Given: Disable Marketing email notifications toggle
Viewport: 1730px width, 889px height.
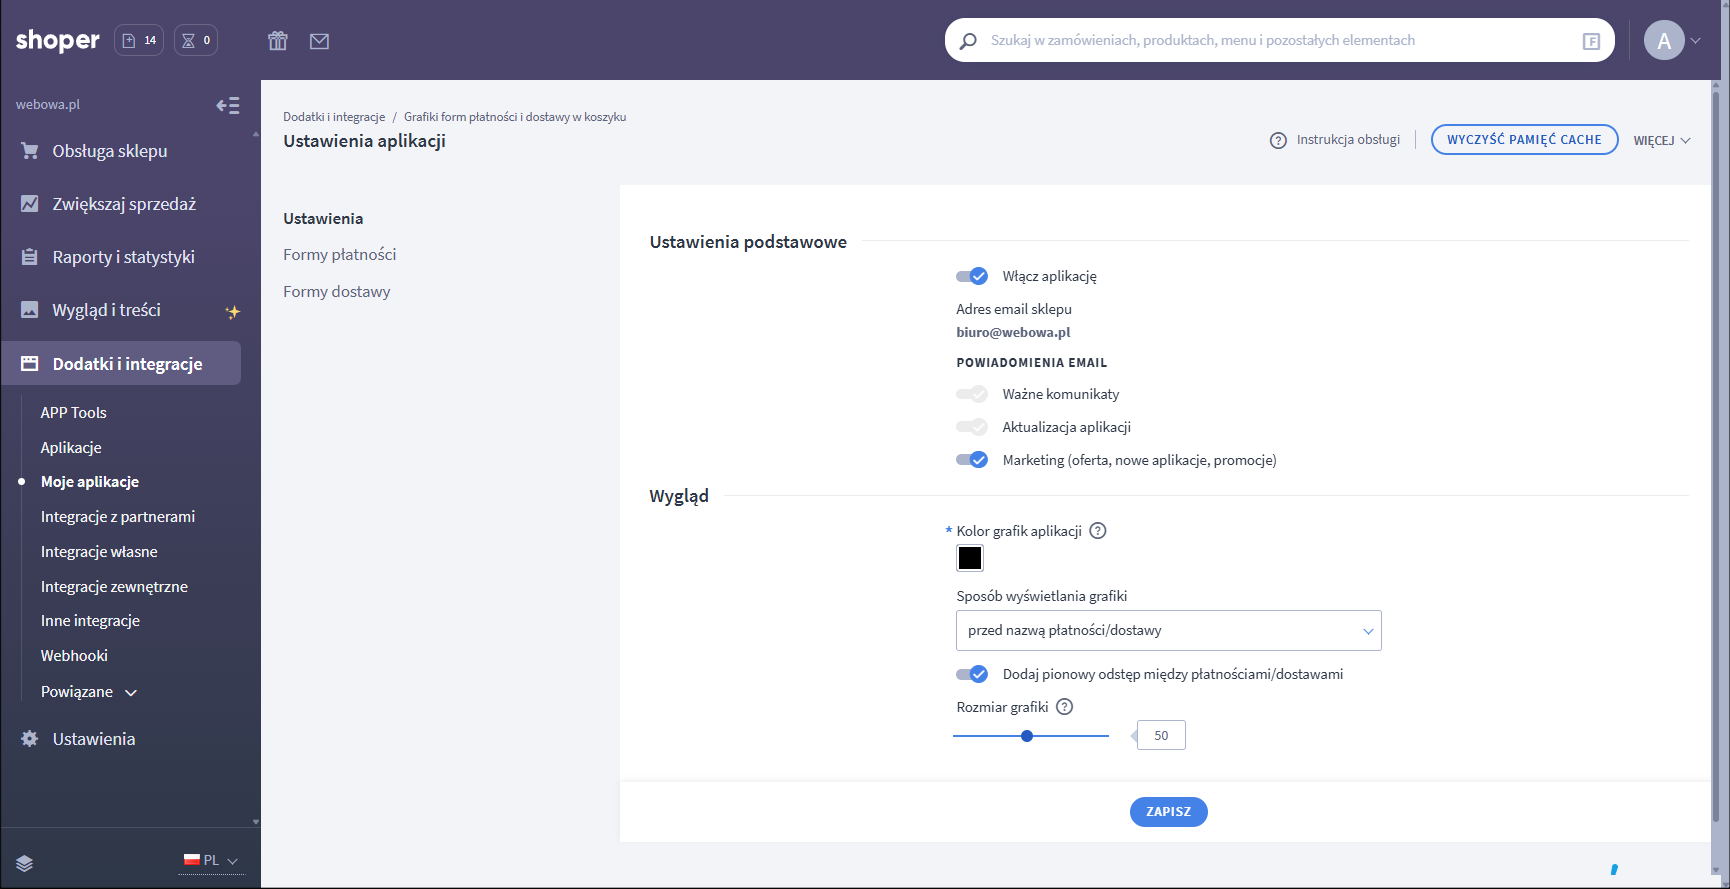Looking at the screenshot, I should (971, 460).
